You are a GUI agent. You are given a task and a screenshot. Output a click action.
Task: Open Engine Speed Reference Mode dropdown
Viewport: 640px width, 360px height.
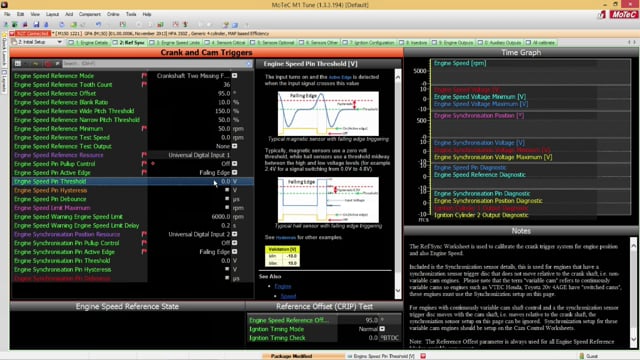click(235, 76)
